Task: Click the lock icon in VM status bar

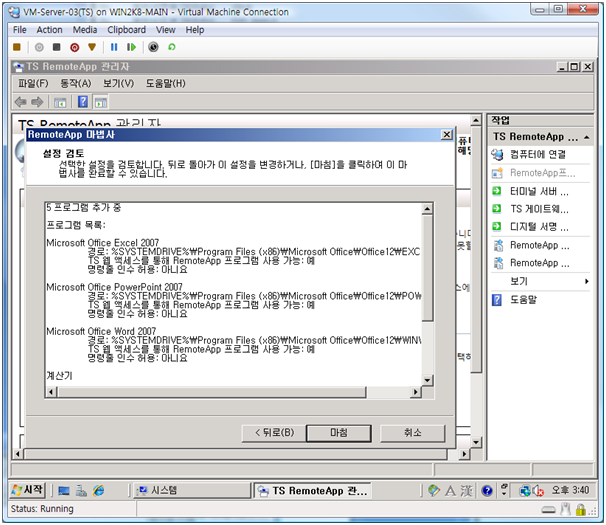Action: click(580, 510)
